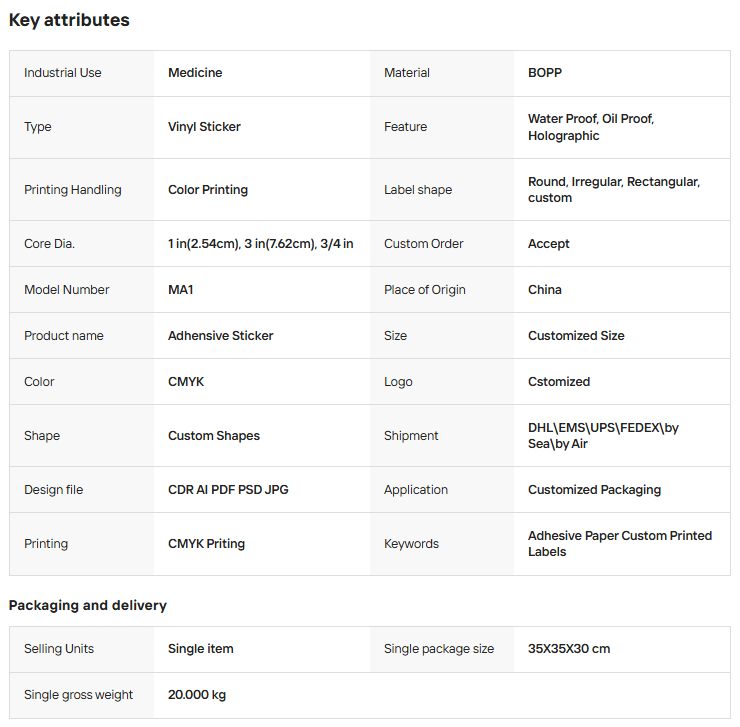Click the Packaging and delivery heading
The width and height of the screenshot is (740, 727).
[88, 605]
